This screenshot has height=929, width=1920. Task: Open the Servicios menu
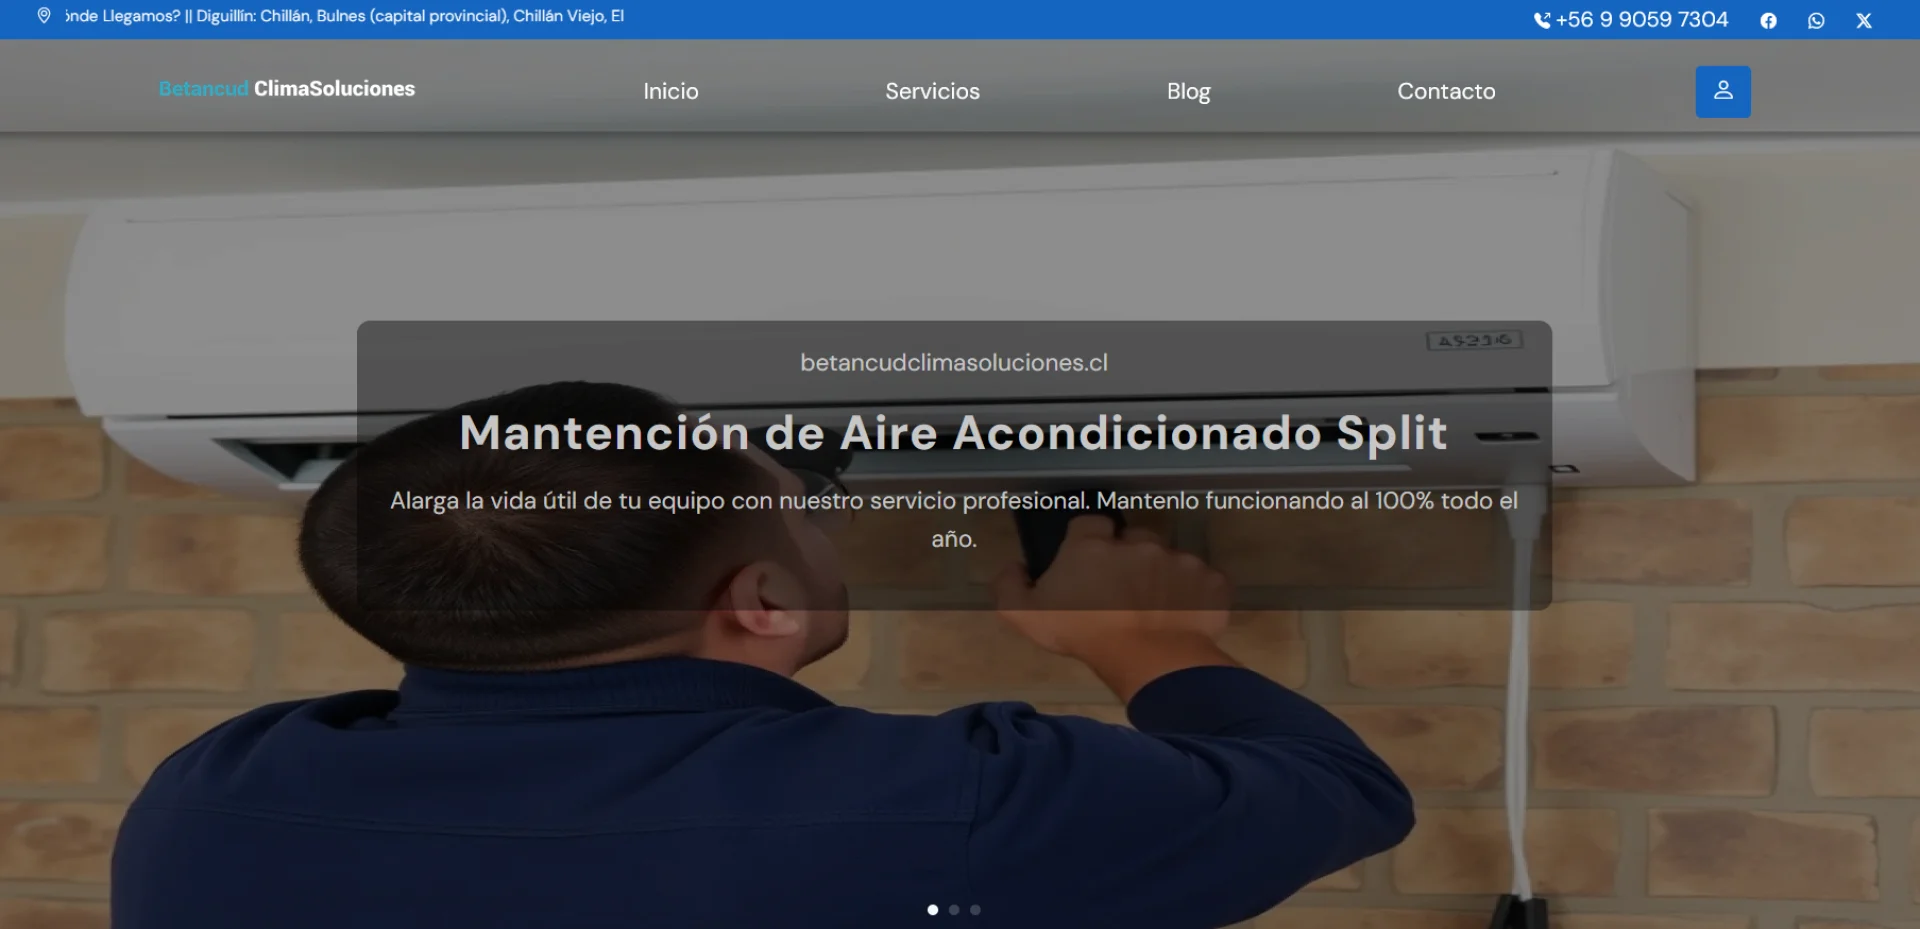point(932,92)
